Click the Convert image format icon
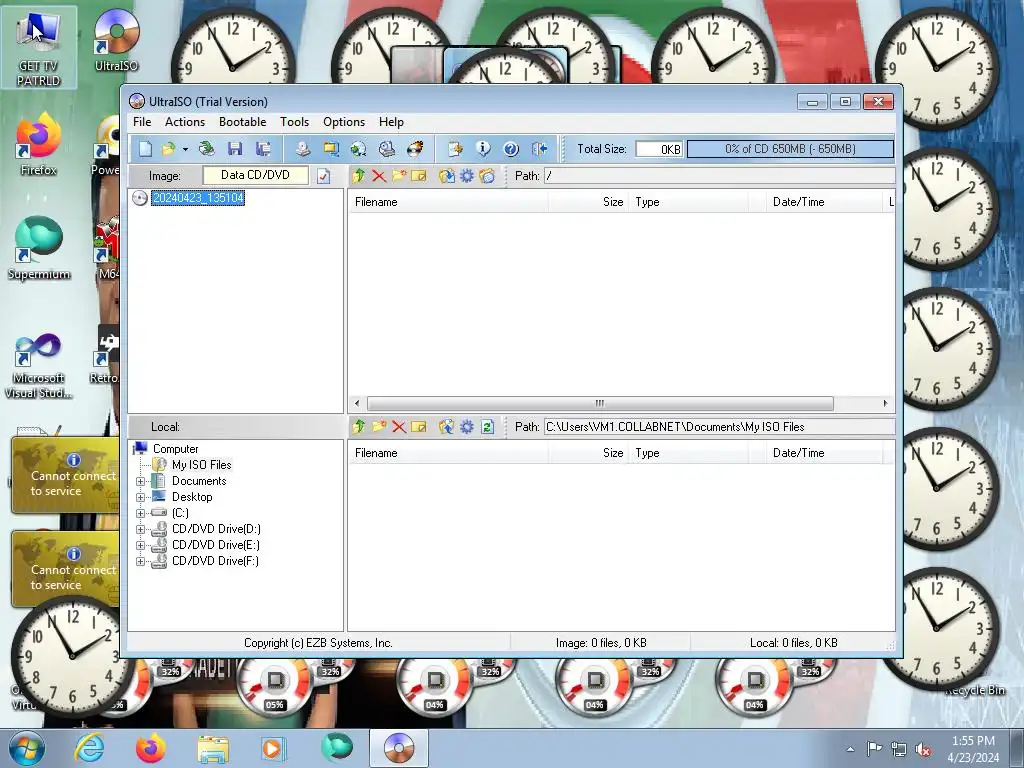Image resolution: width=1024 pixels, height=768 pixels. pyautogui.click(x=331, y=149)
